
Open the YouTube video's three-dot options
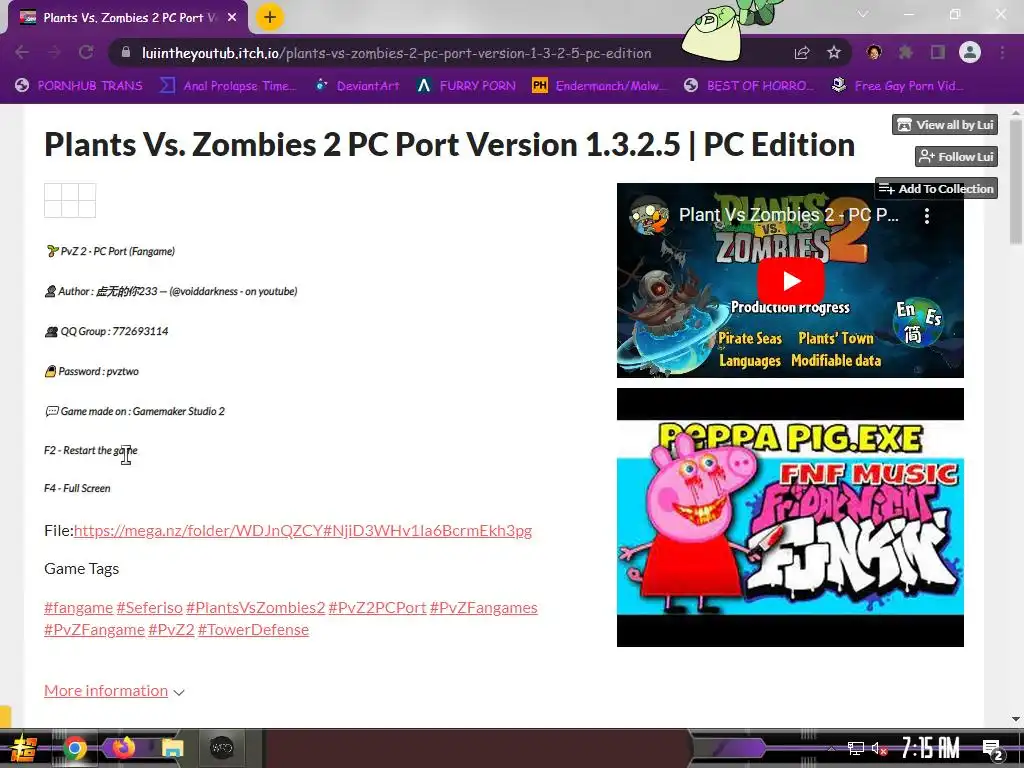[x=927, y=216]
